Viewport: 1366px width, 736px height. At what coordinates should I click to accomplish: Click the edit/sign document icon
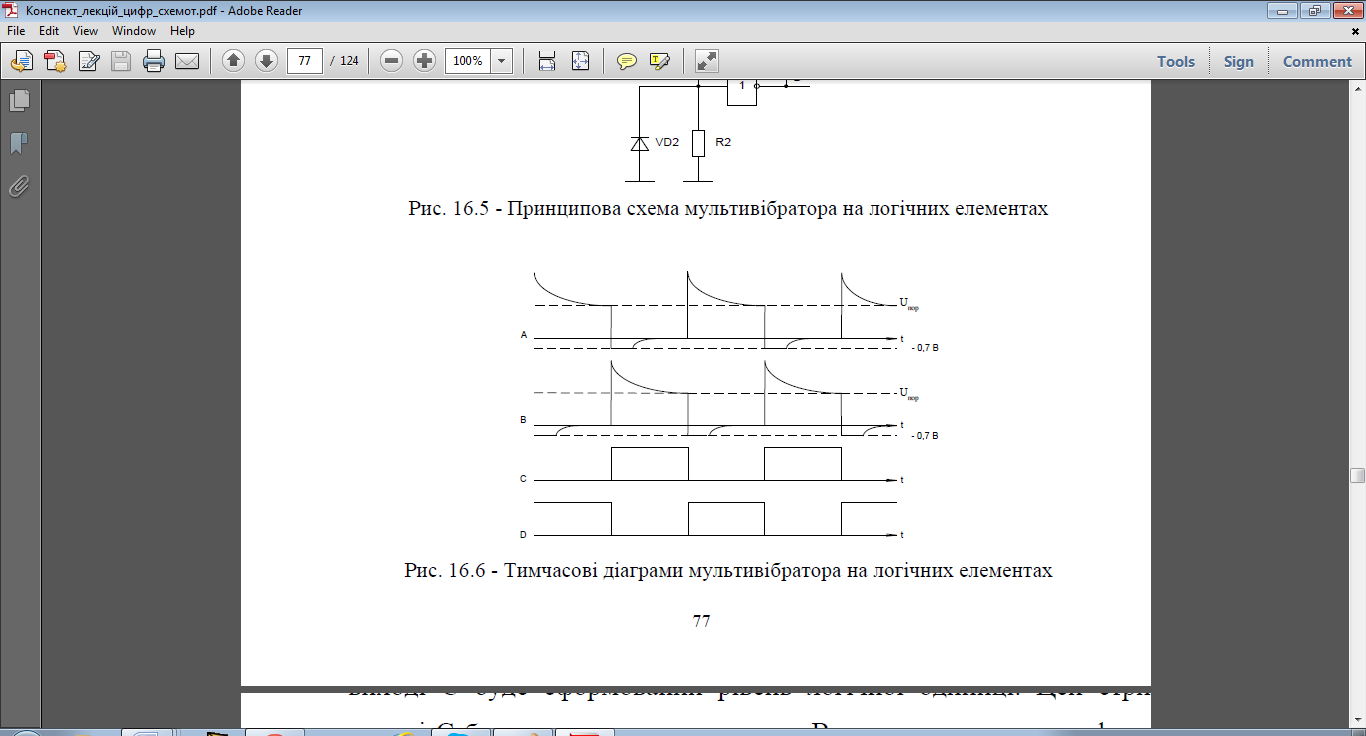[x=88, y=61]
